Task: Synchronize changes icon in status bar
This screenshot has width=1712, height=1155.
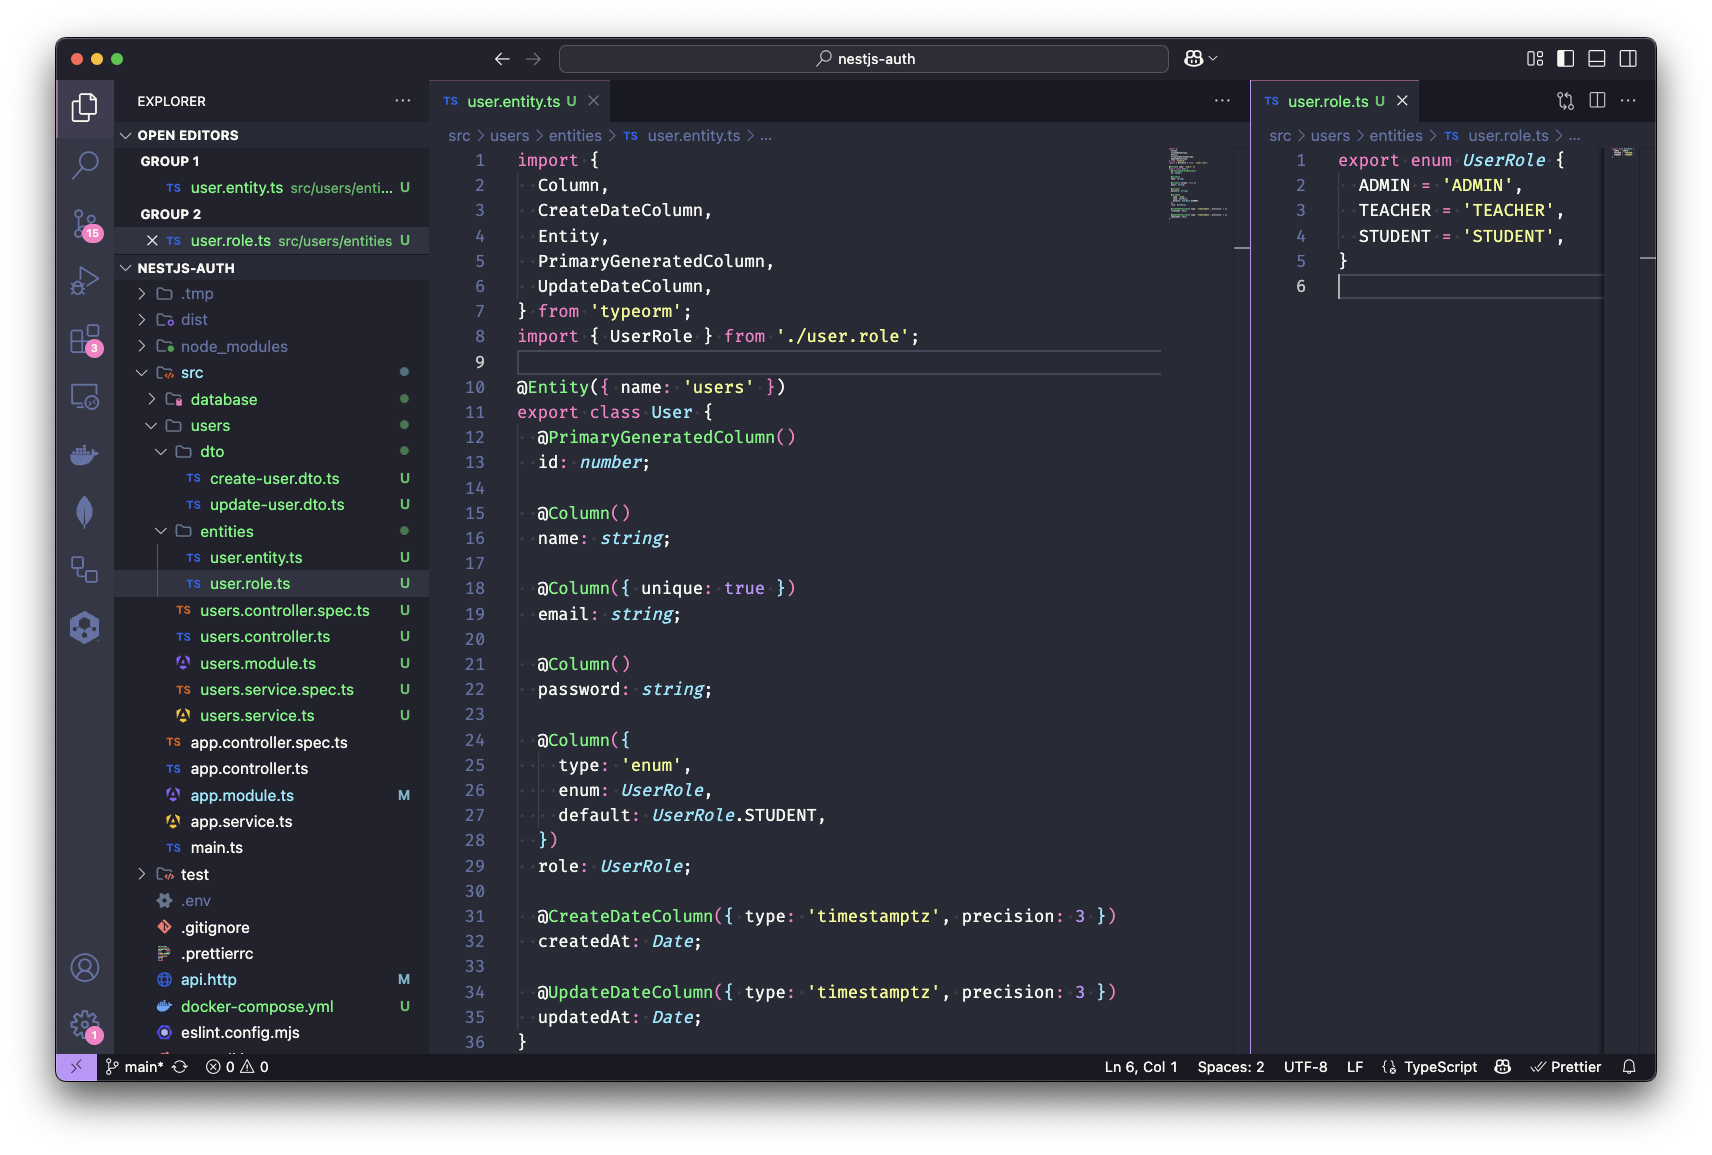Action: (x=180, y=1067)
